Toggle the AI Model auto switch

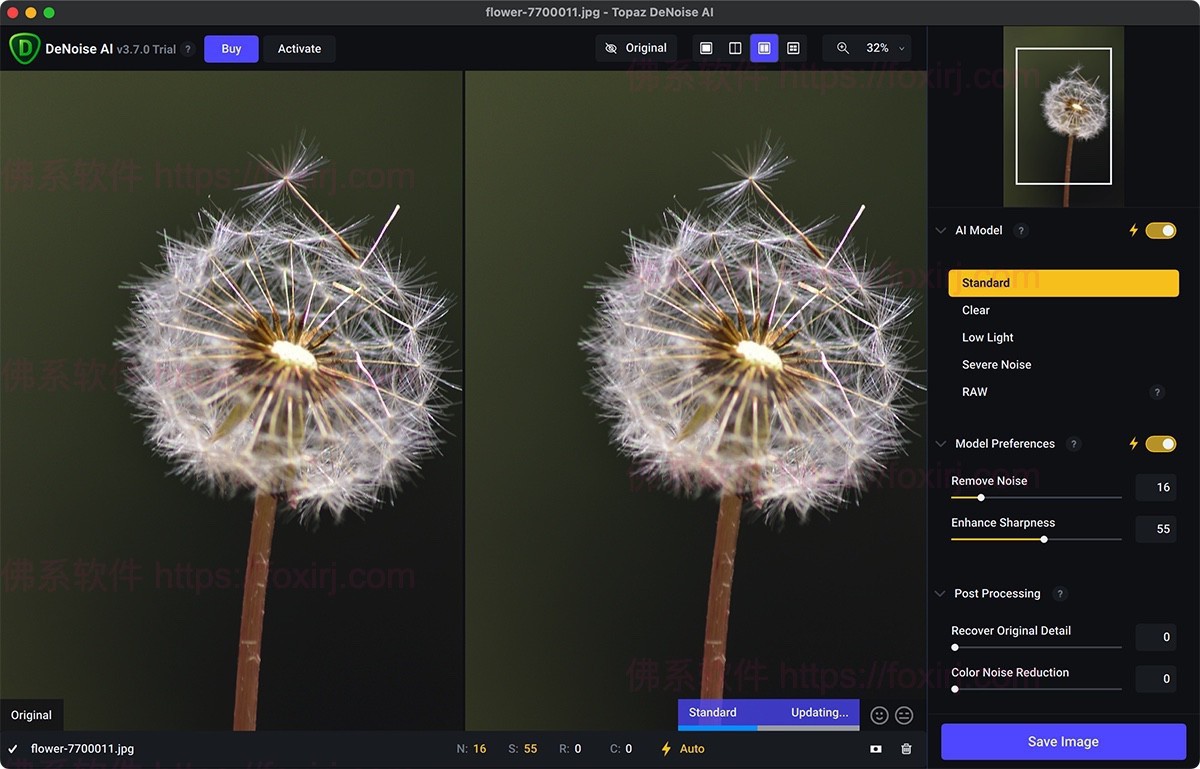coord(1160,231)
